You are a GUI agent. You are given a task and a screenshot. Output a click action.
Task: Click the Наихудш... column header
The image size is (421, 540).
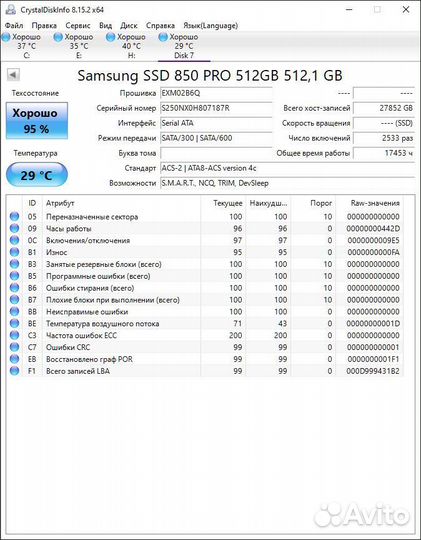(268, 203)
